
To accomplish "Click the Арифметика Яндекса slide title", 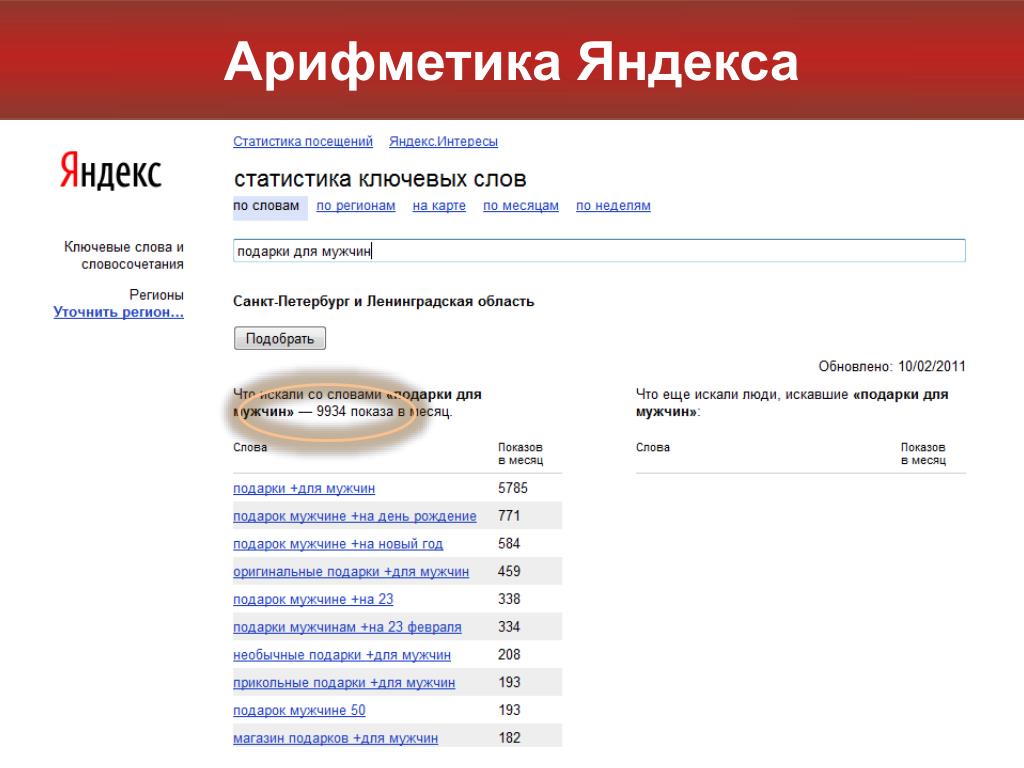I will 511,63.
